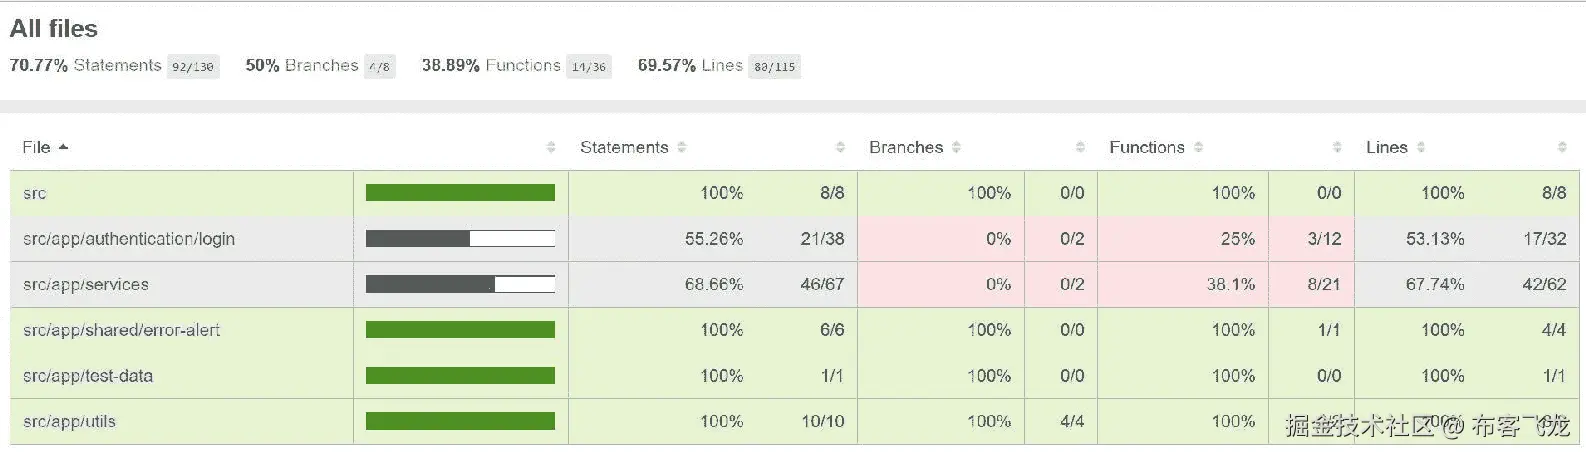Click sort arrows above functions fraction column
This screenshot has width=1586, height=455.
(1337, 147)
